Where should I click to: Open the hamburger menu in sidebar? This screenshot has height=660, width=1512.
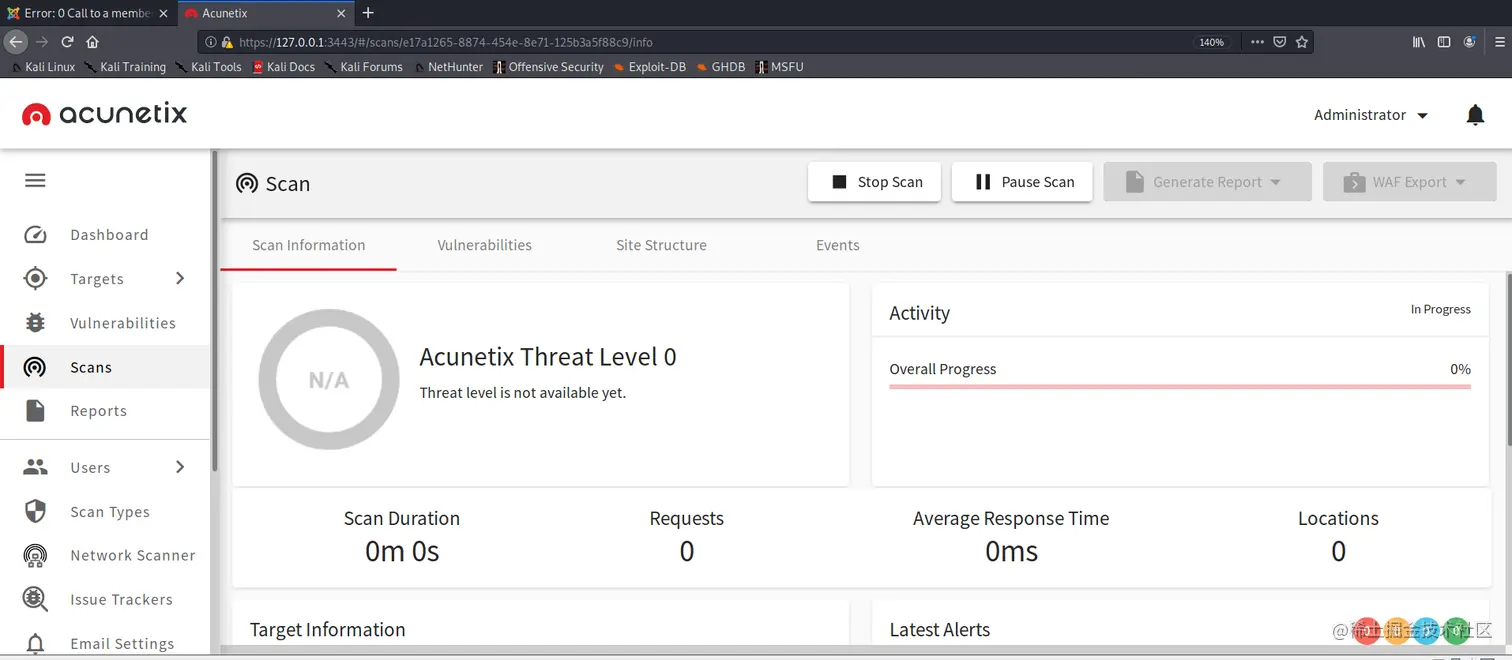point(35,181)
